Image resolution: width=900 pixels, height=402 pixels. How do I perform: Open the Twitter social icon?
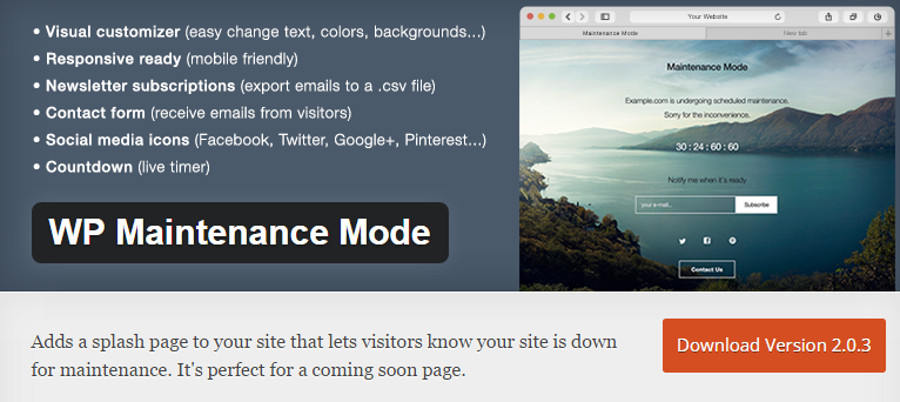click(682, 241)
